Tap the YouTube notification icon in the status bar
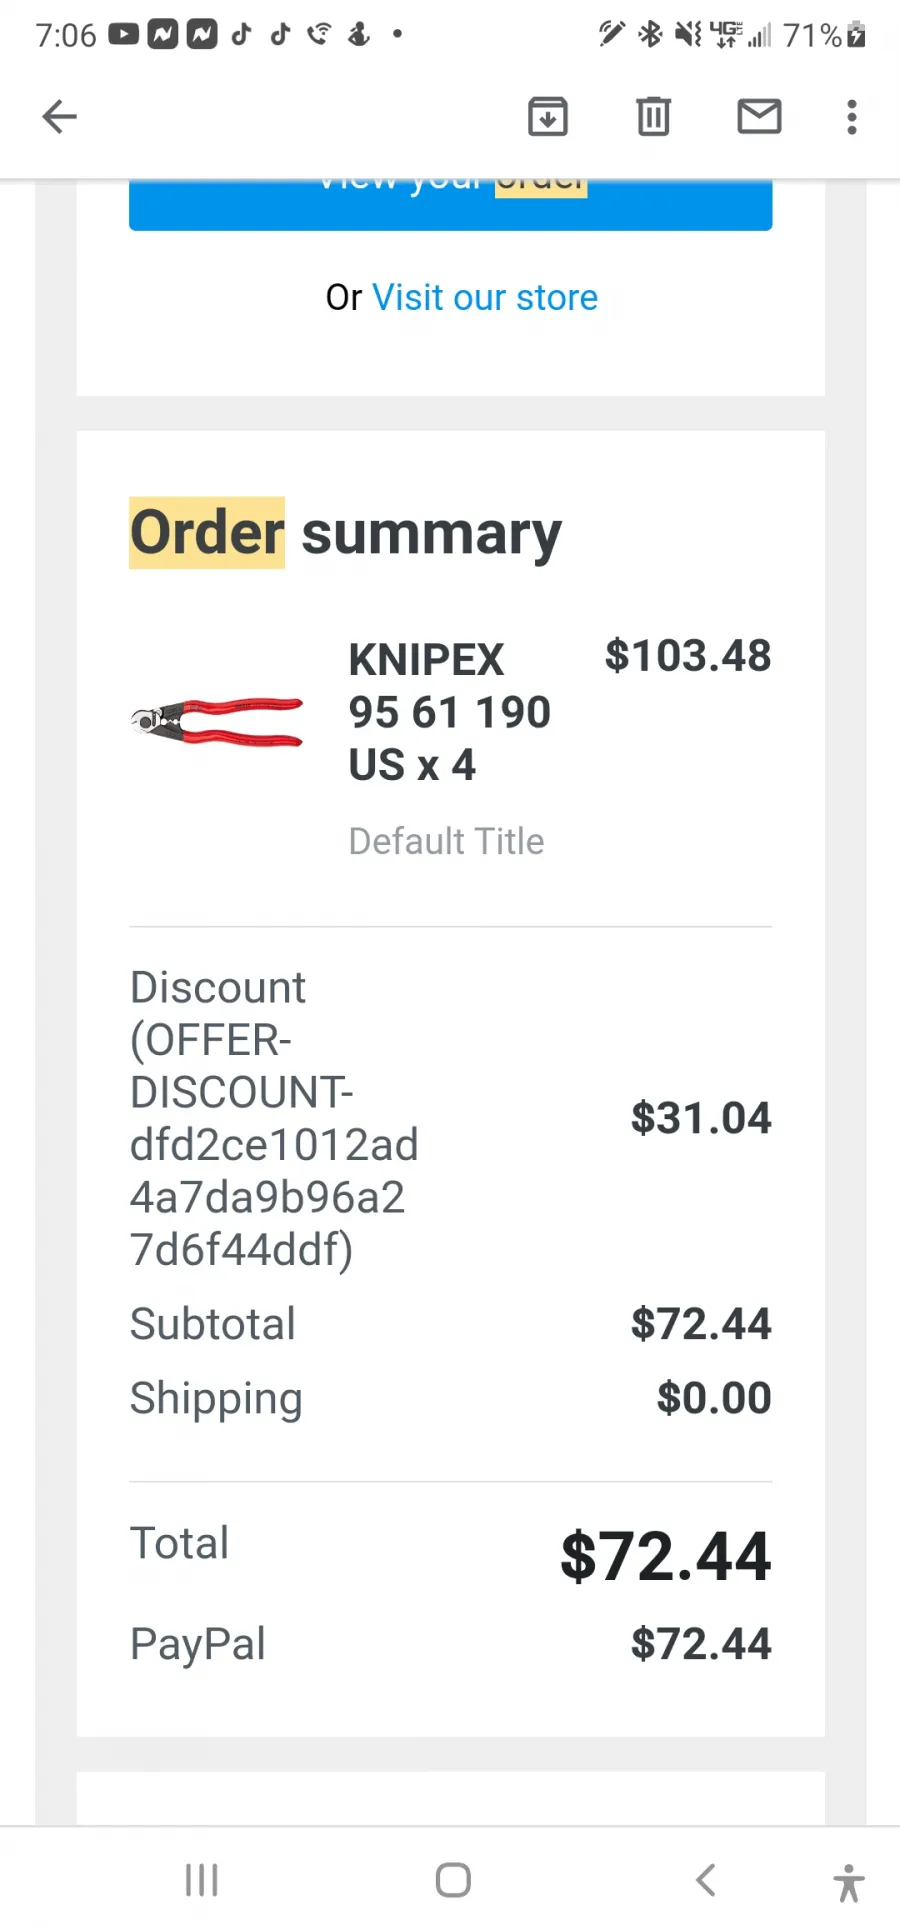Screen dimensions: 900x1930 tap(124, 34)
